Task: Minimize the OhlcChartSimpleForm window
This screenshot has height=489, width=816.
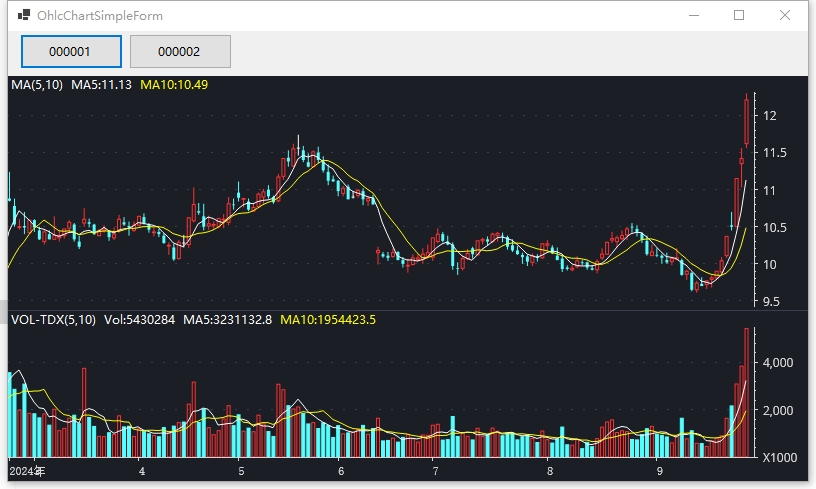Action: pos(693,16)
